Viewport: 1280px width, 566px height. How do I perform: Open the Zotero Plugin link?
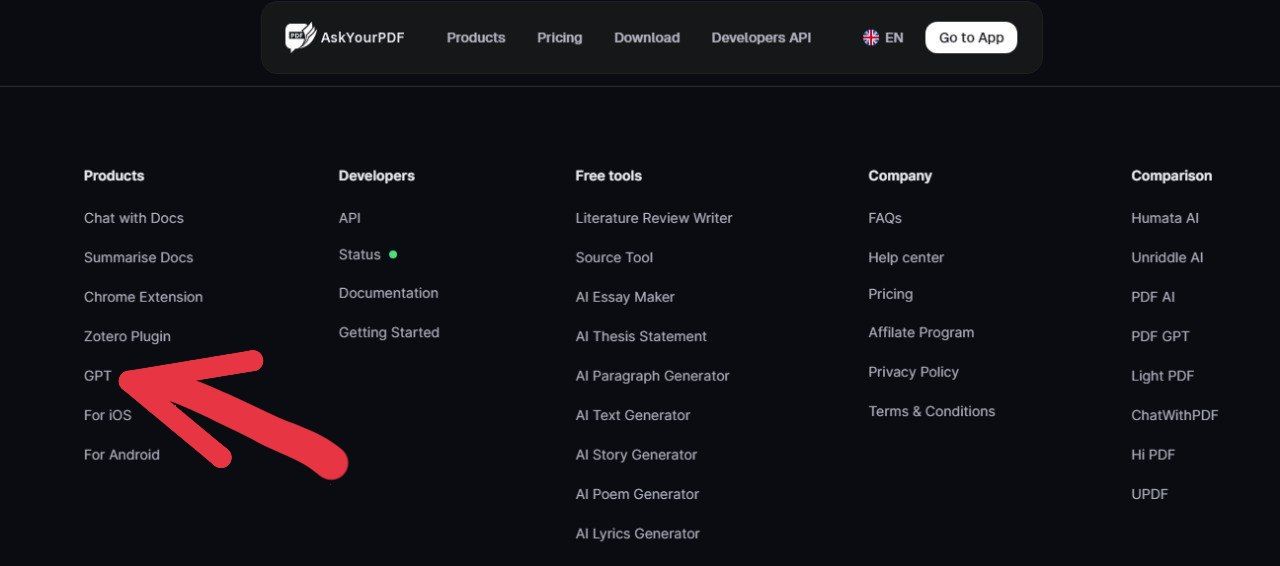tap(127, 336)
